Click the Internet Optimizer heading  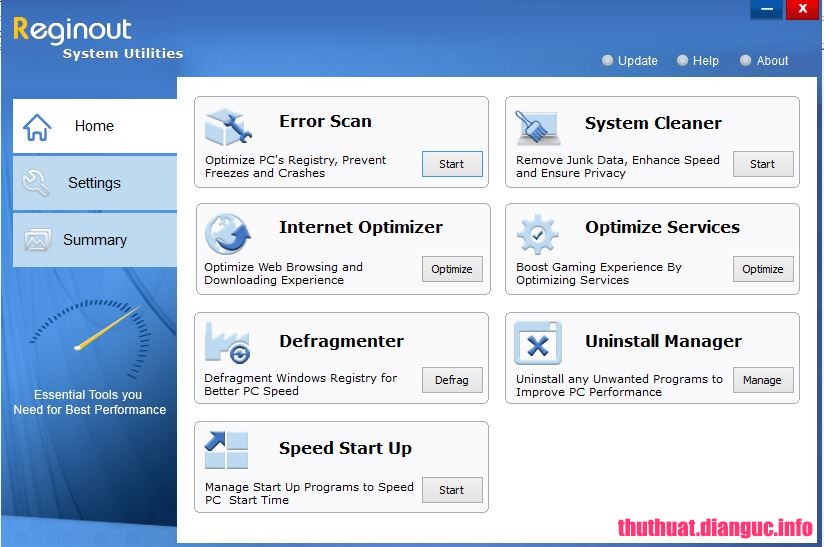click(x=360, y=227)
